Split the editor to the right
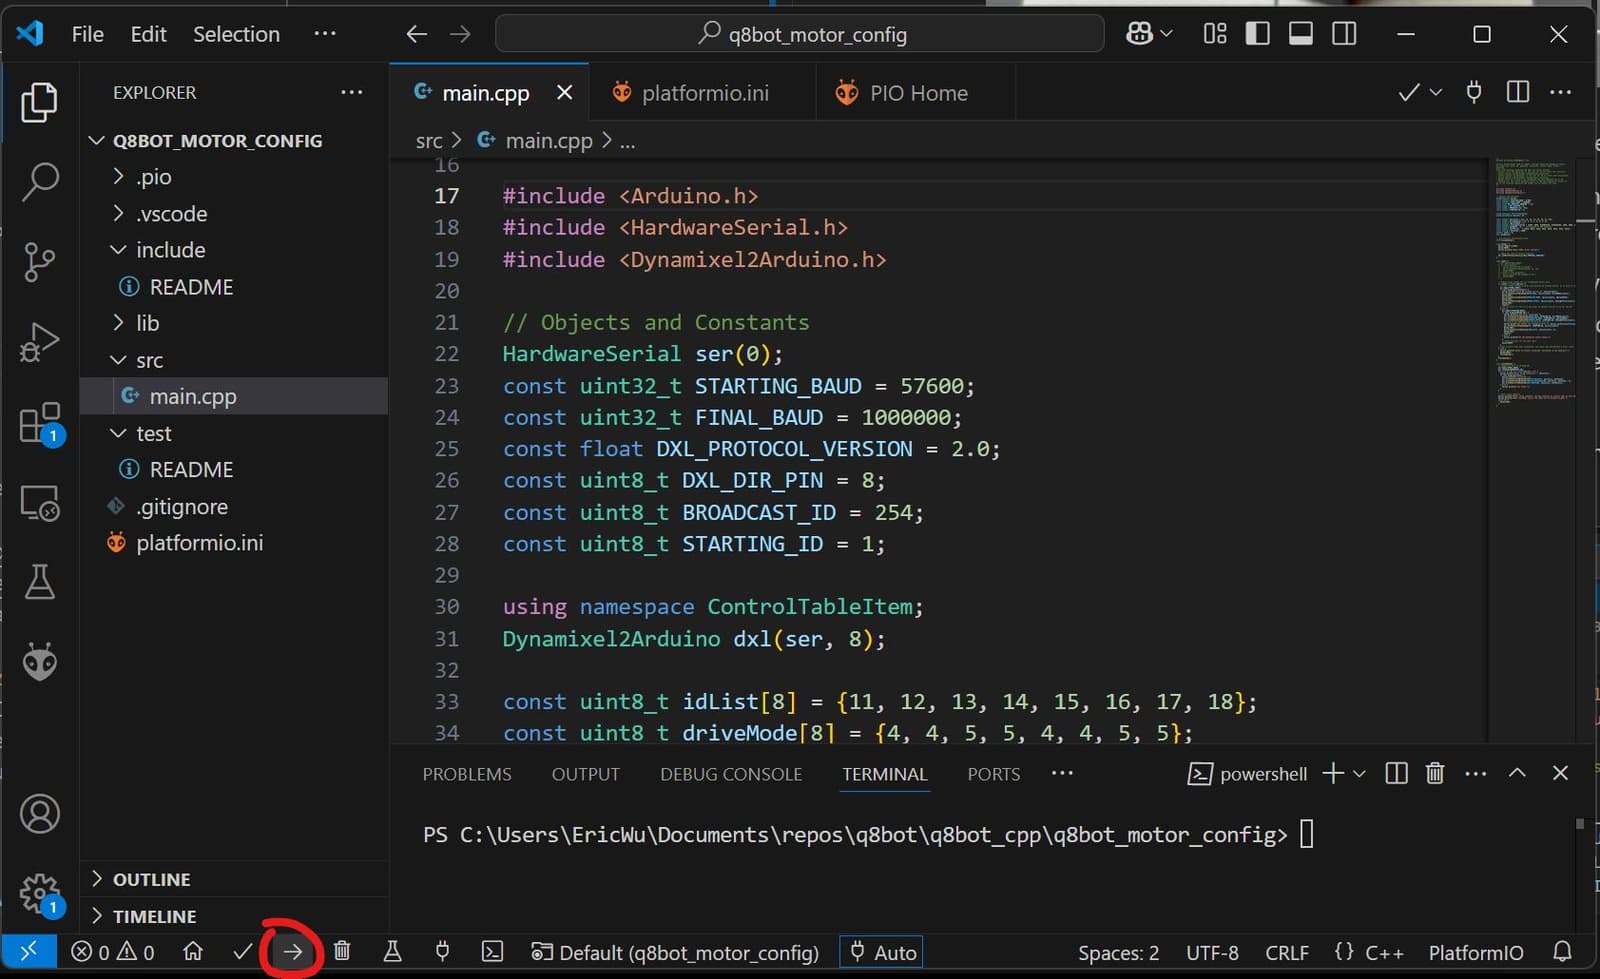1600x979 pixels. point(1518,92)
